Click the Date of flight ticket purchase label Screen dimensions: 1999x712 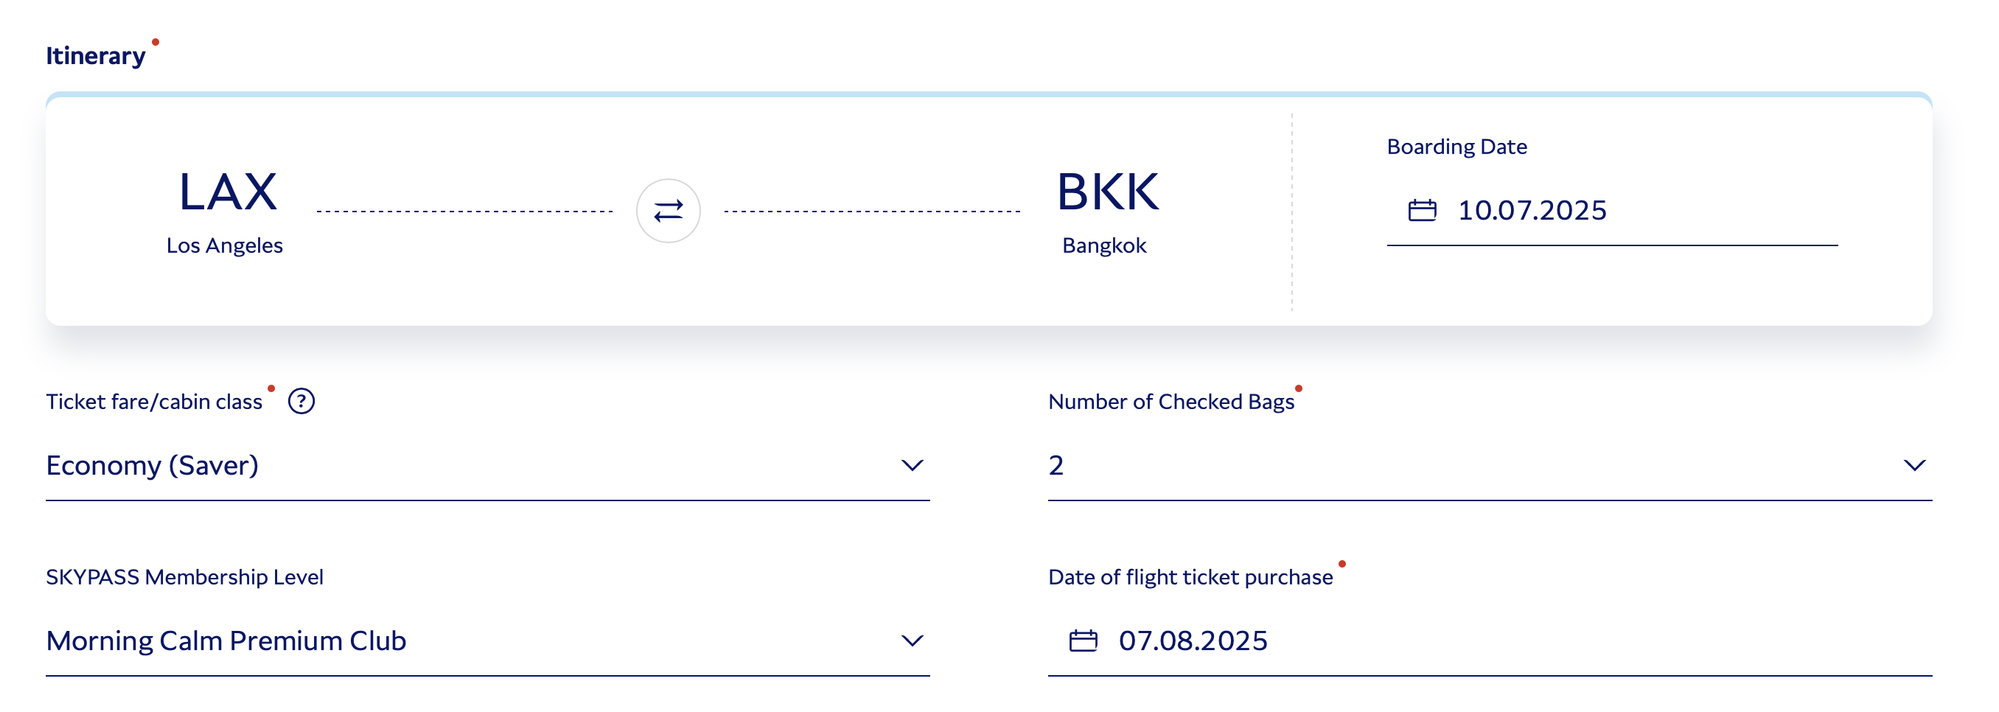pos(1190,577)
